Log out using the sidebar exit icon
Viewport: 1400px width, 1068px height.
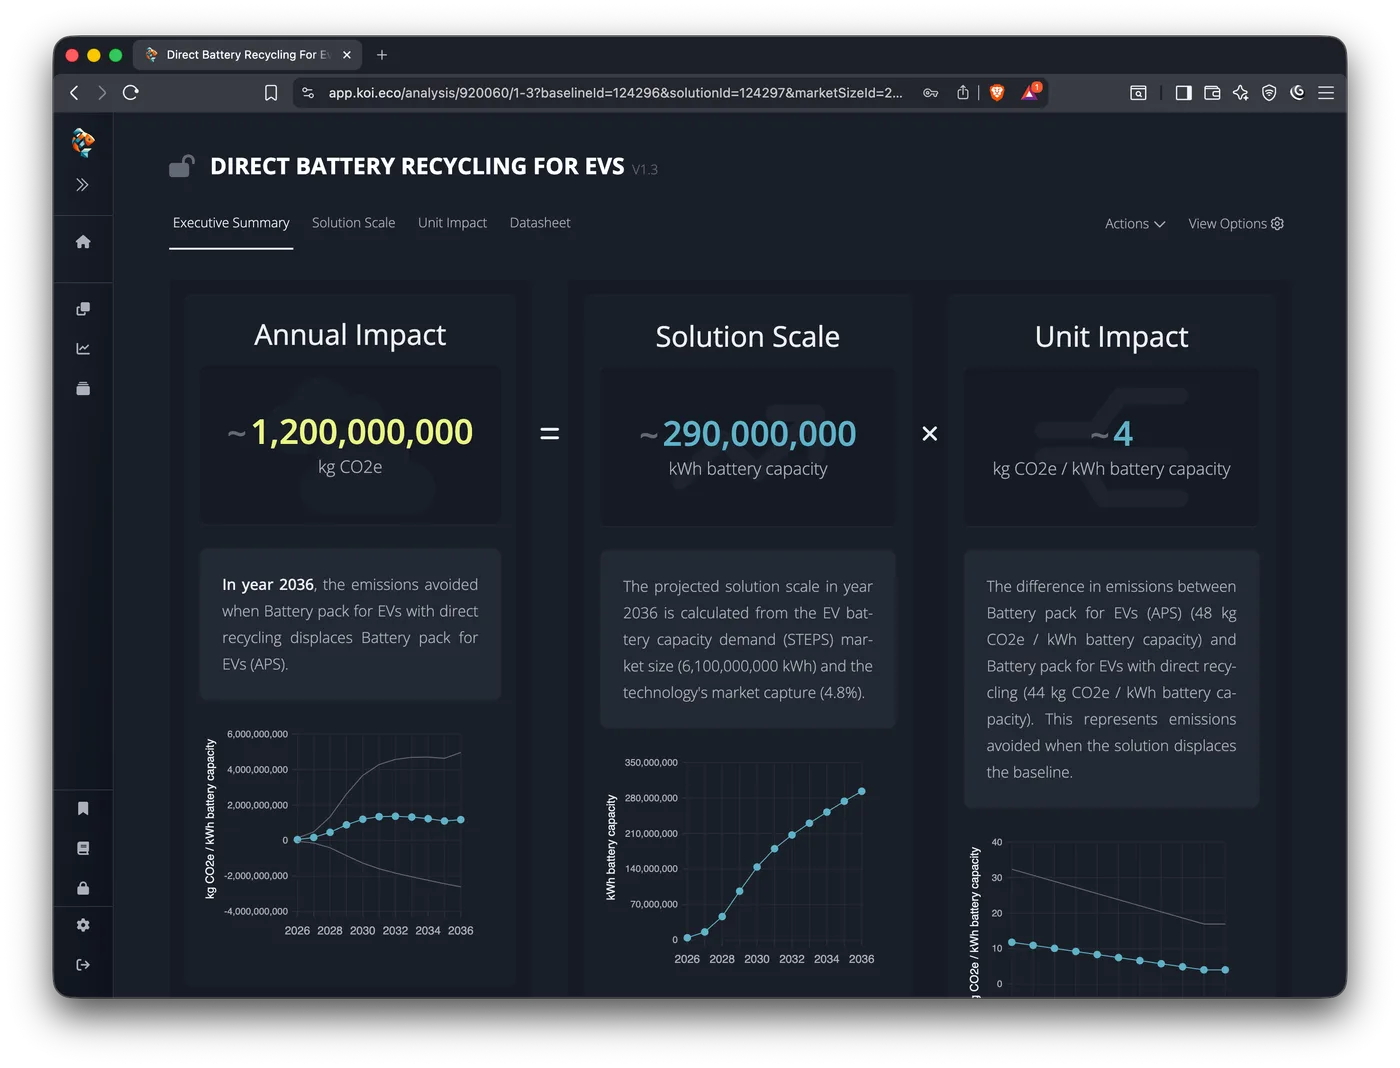pos(84,964)
